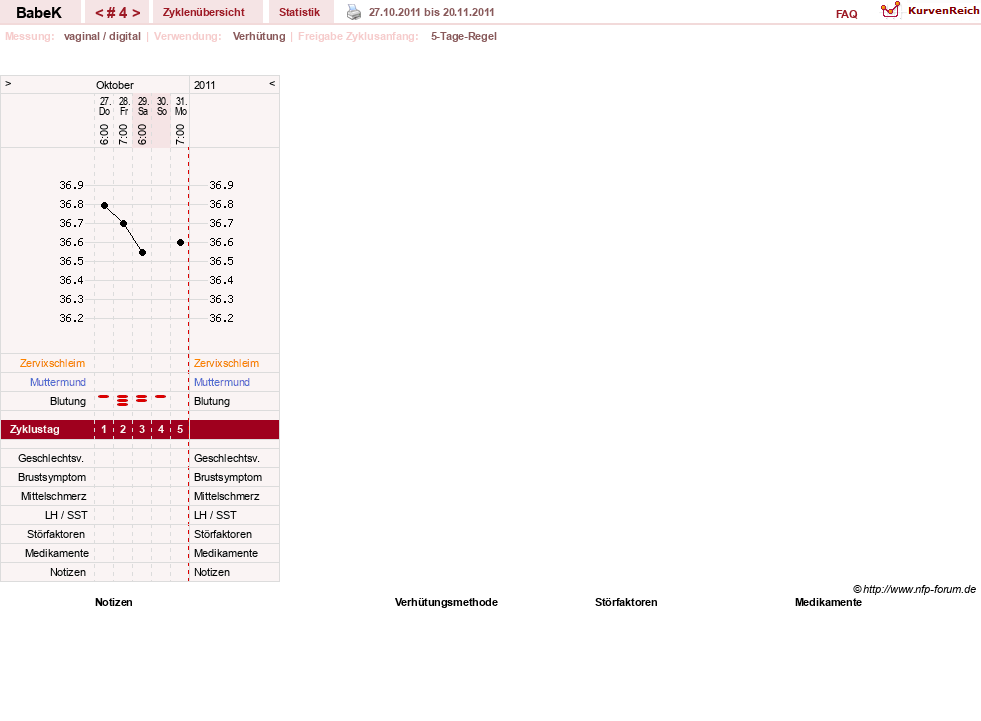
Task: Click the left 'LH / SST' row label
Action: [x=66, y=515]
